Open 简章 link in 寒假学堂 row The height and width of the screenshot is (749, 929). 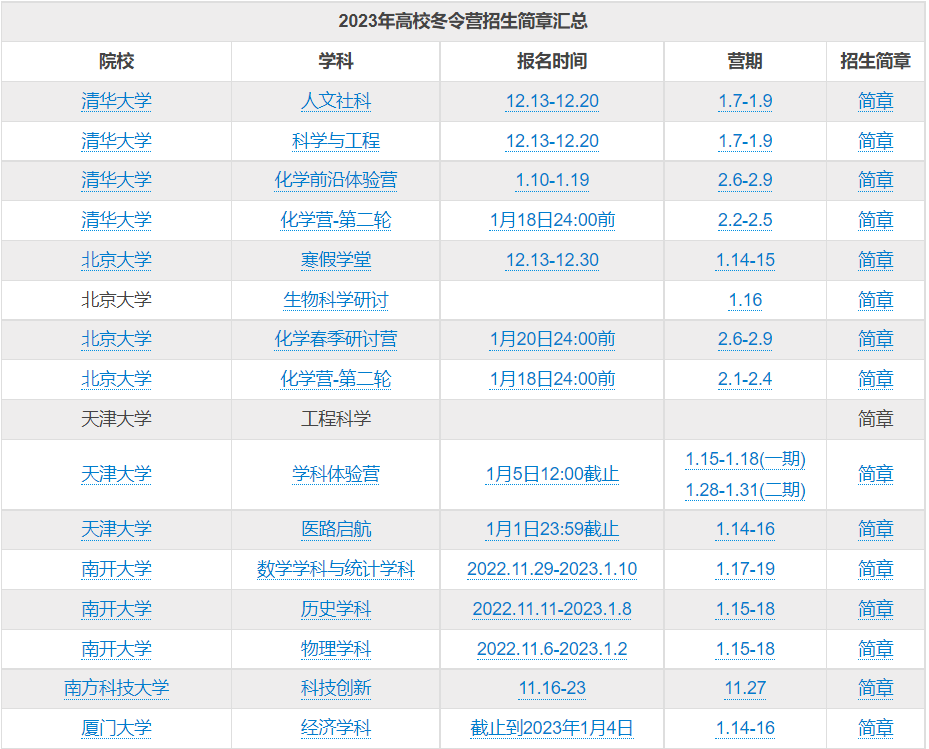(x=875, y=260)
